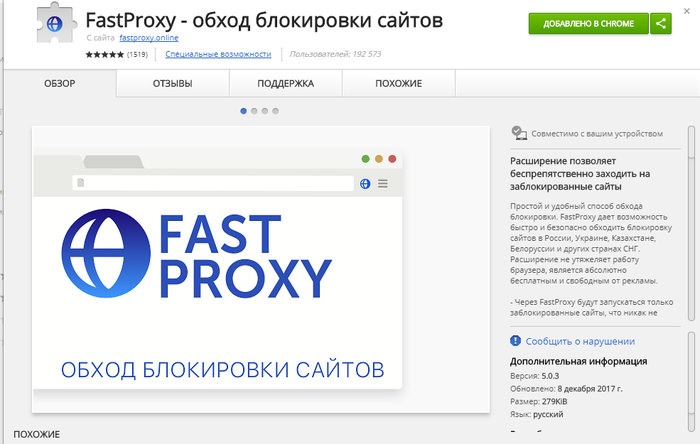The height and width of the screenshot is (444, 700).
Task: Select the second screenshot carousel dot
Action: click(x=254, y=111)
